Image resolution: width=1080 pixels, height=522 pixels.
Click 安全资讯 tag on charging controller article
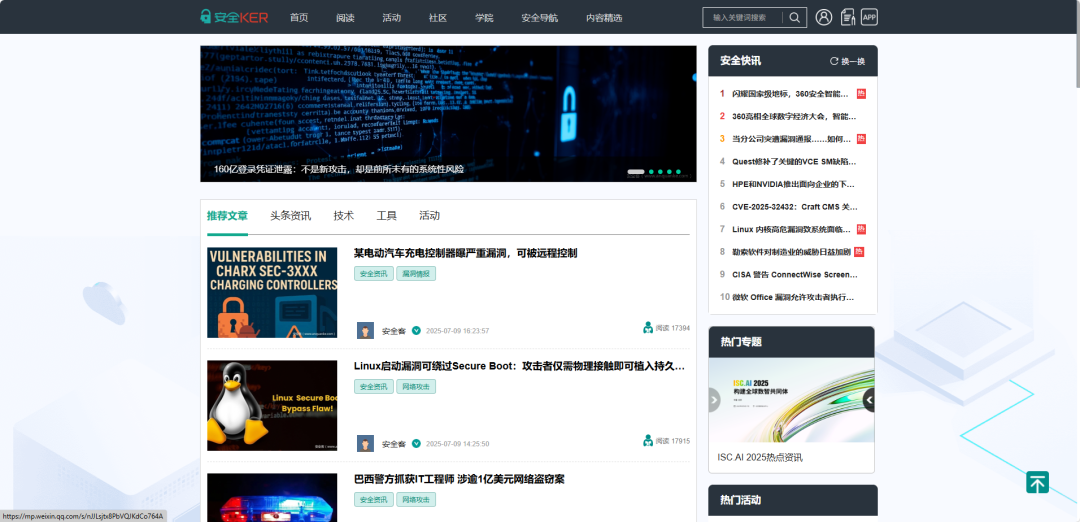tap(374, 274)
